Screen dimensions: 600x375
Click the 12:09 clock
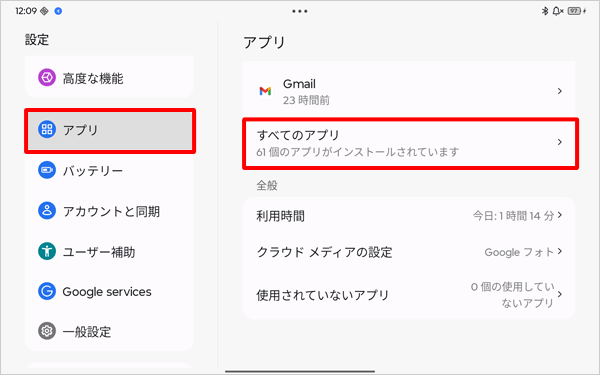point(26,11)
